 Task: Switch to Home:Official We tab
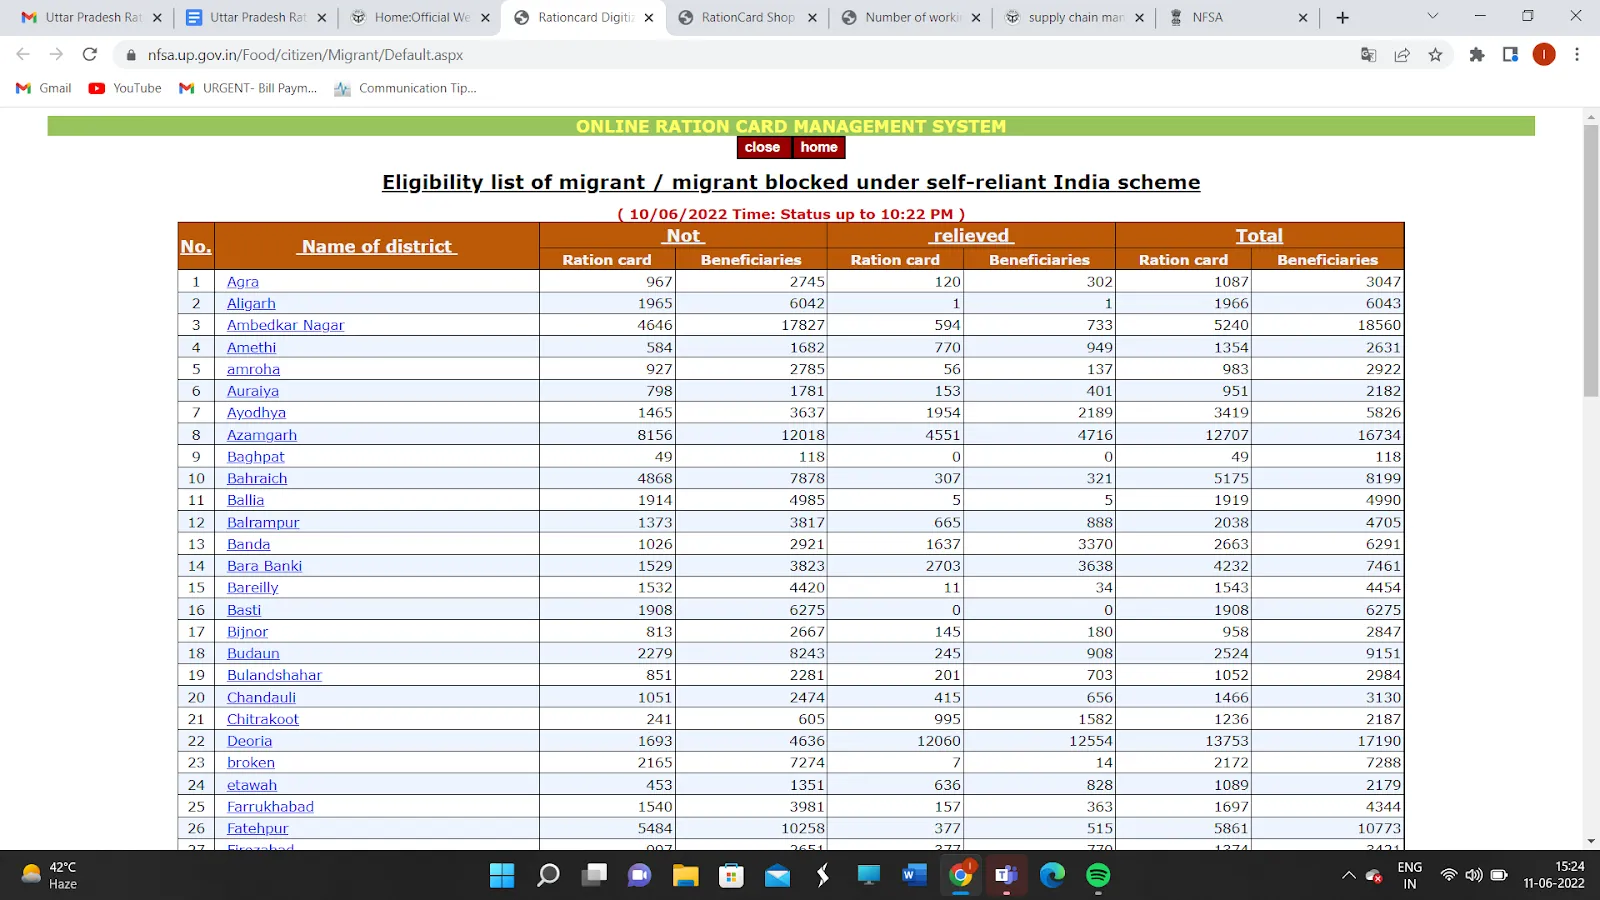click(x=420, y=17)
